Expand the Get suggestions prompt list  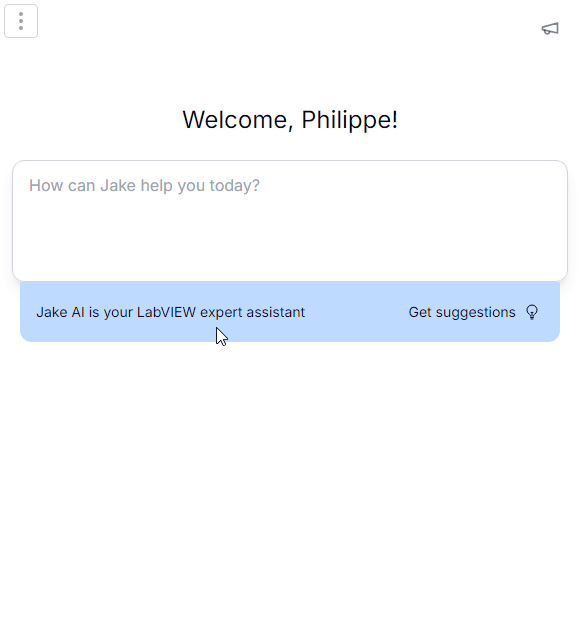(x=473, y=312)
